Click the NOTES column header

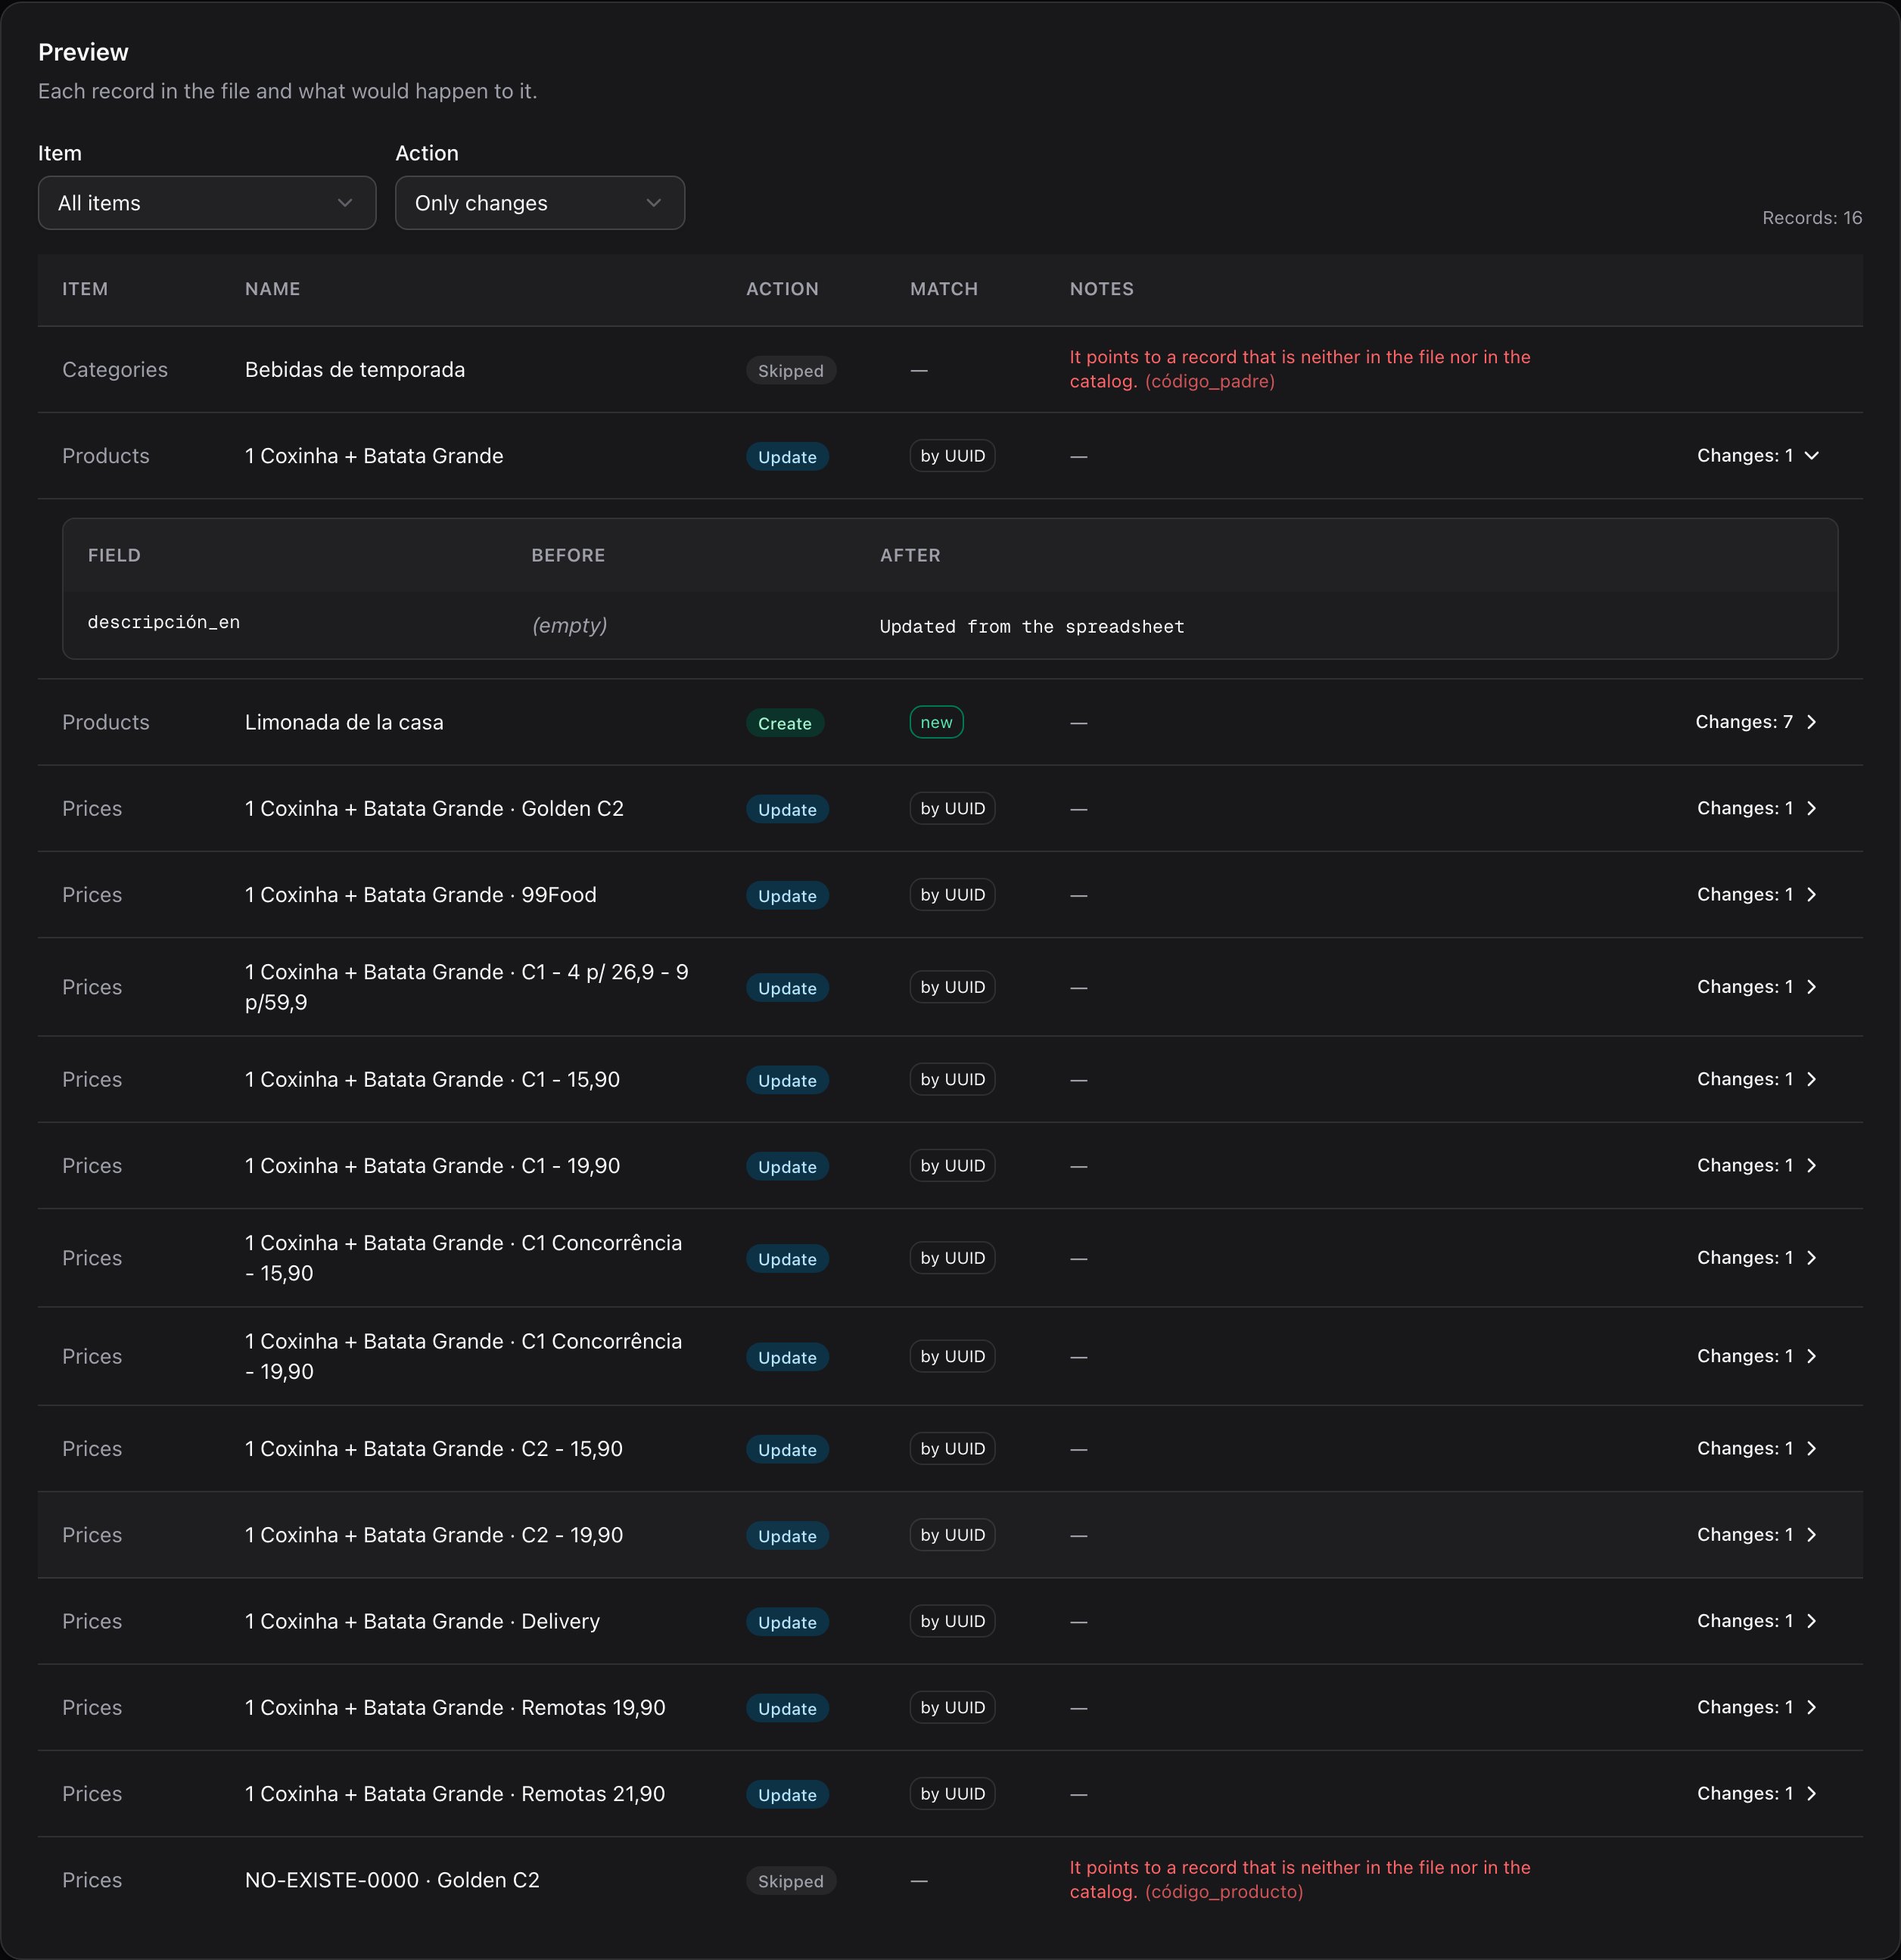click(1102, 289)
